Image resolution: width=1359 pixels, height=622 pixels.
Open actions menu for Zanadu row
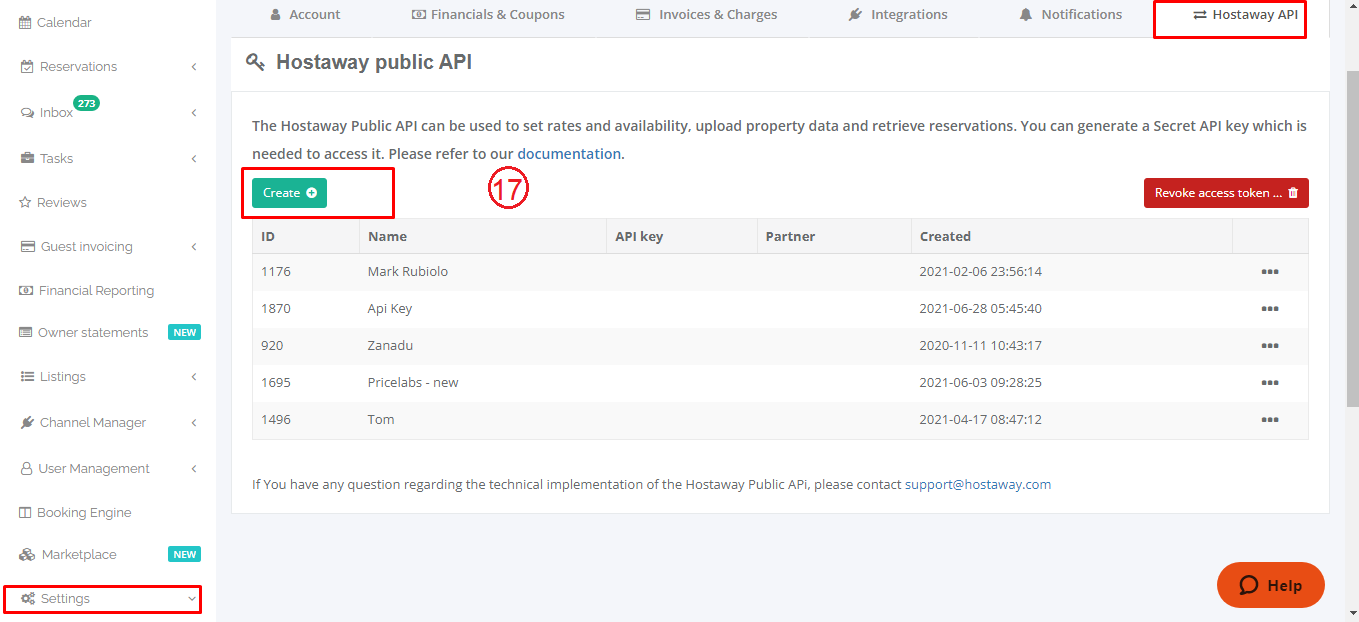pos(1270,346)
